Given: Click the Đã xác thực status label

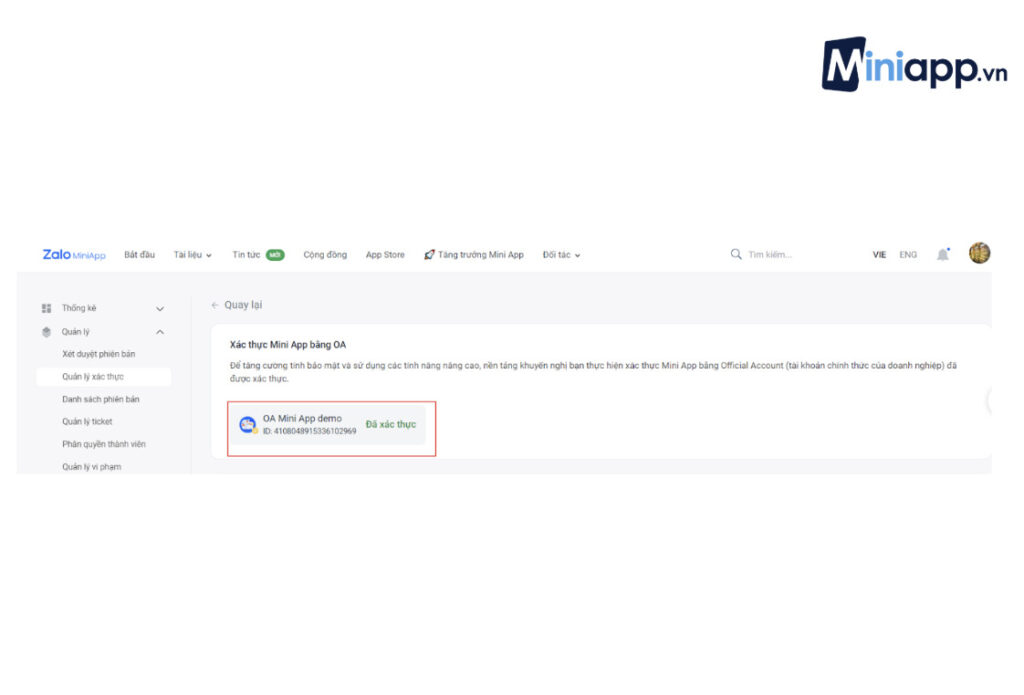Looking at the screenshot, I should [x=391, y=425].
